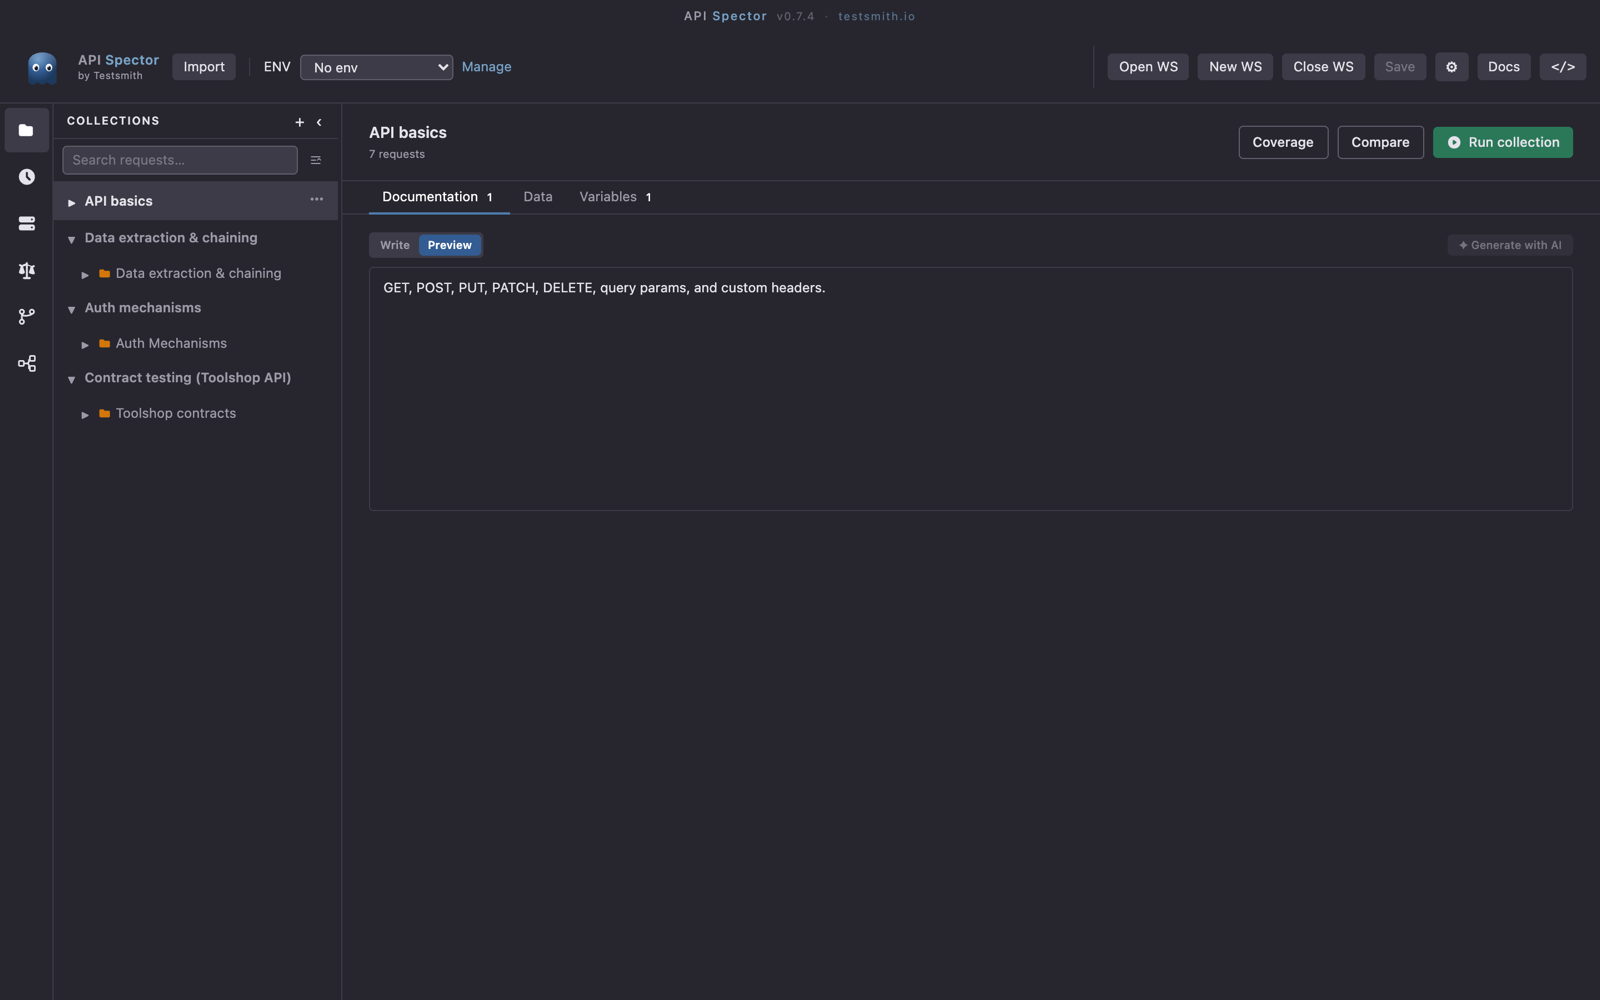
Task: Click the Data extraction & chaining folder icon
Action: (104, 274)
